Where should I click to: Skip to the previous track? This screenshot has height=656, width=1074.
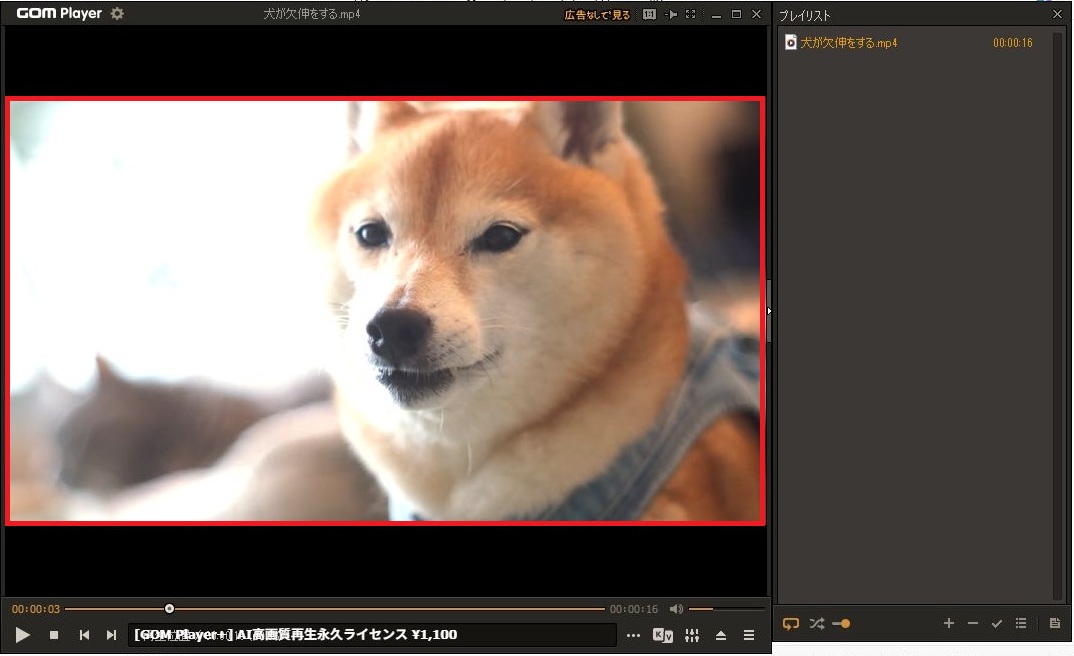coord(84,635)
